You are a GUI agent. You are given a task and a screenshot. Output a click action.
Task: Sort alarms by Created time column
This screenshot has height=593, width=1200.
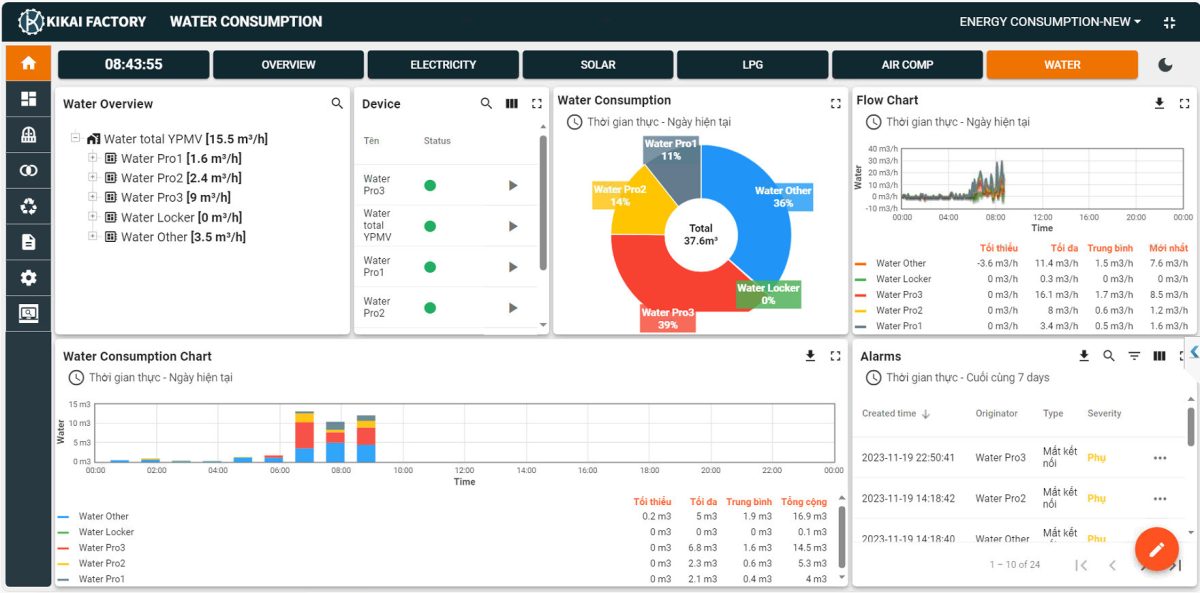pos(896,414)
